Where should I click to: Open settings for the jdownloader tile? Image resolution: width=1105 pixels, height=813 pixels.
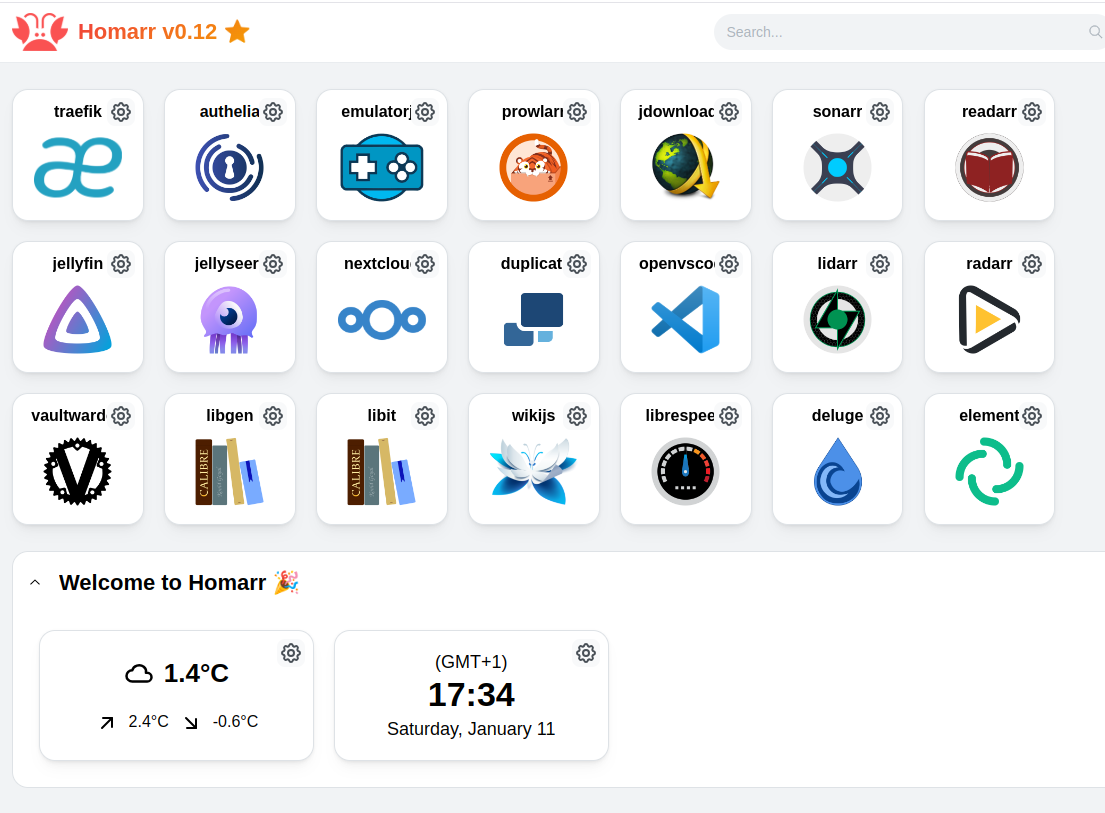pyautogui.click(x=728, y=111)
